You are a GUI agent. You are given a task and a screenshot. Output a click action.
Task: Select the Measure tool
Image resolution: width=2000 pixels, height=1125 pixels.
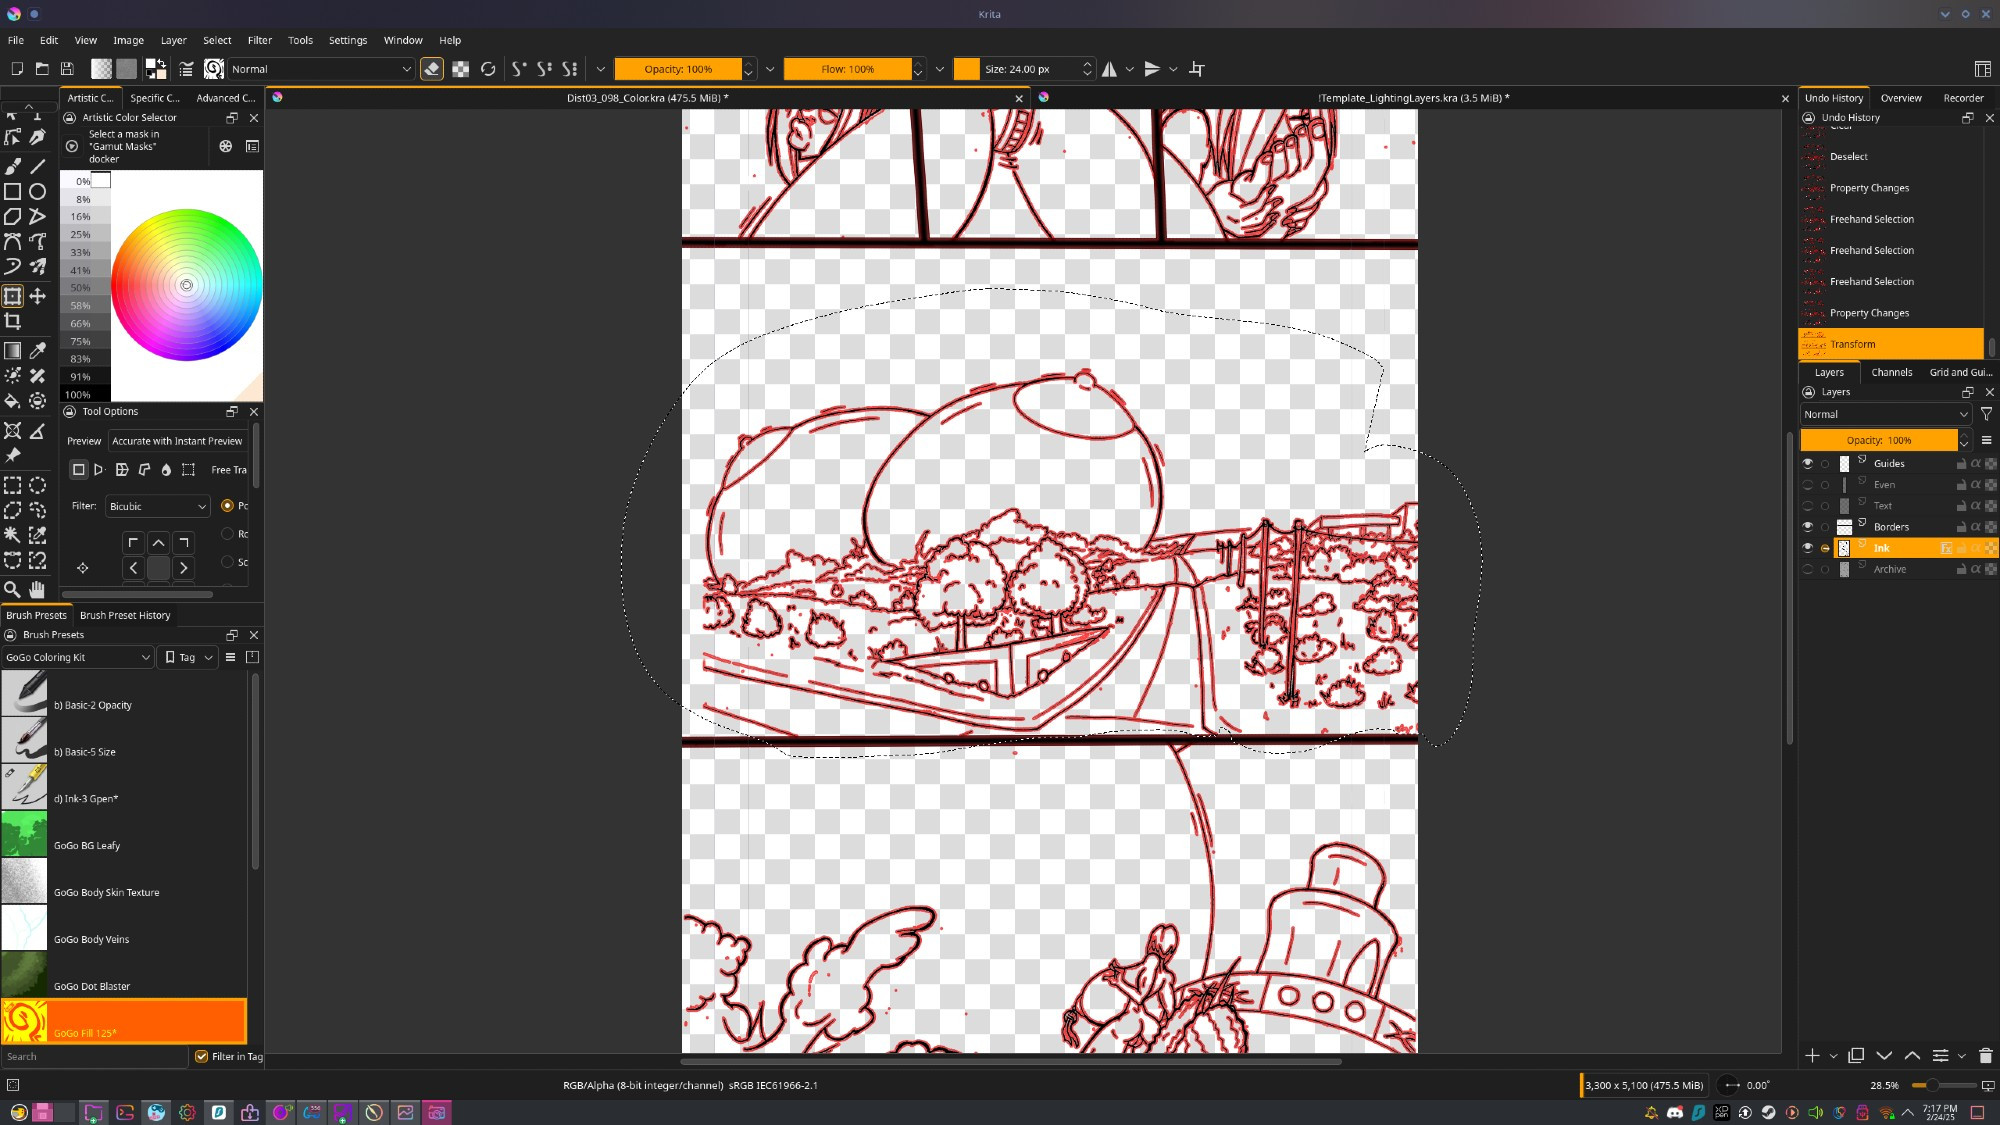(38, 431)
